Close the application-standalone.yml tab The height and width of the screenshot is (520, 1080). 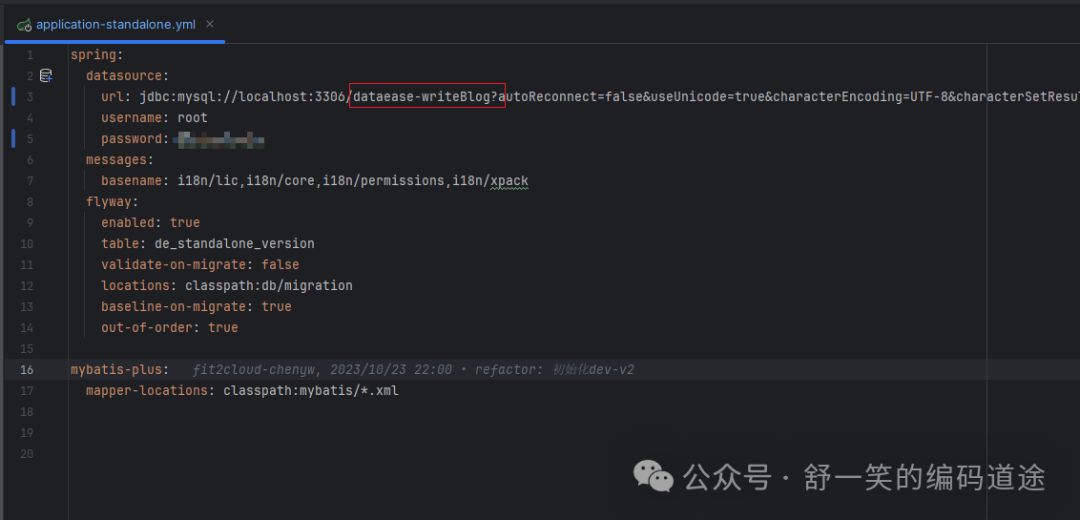coord(210,24)
